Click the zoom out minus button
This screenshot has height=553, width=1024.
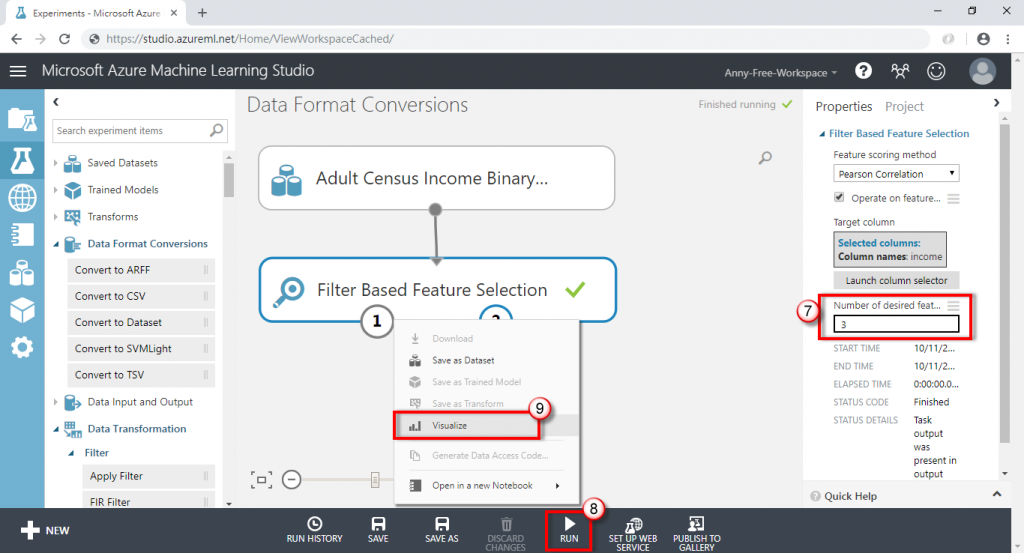coord(291,480)
